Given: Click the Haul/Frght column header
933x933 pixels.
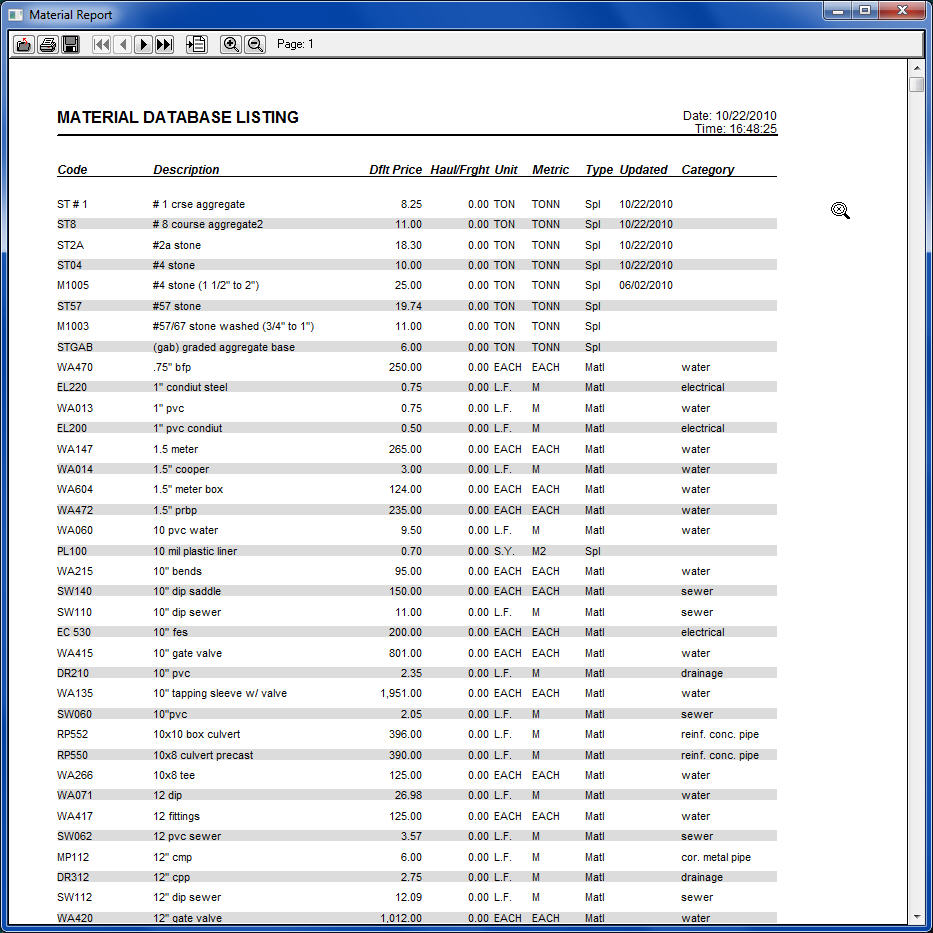Looking at the screenshot, I should (x=459, y=170).
